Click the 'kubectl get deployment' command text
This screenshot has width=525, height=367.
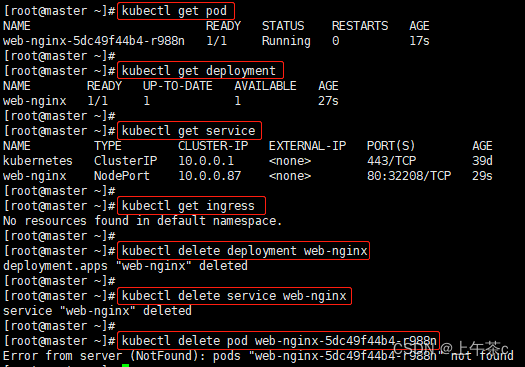point(199,71)
